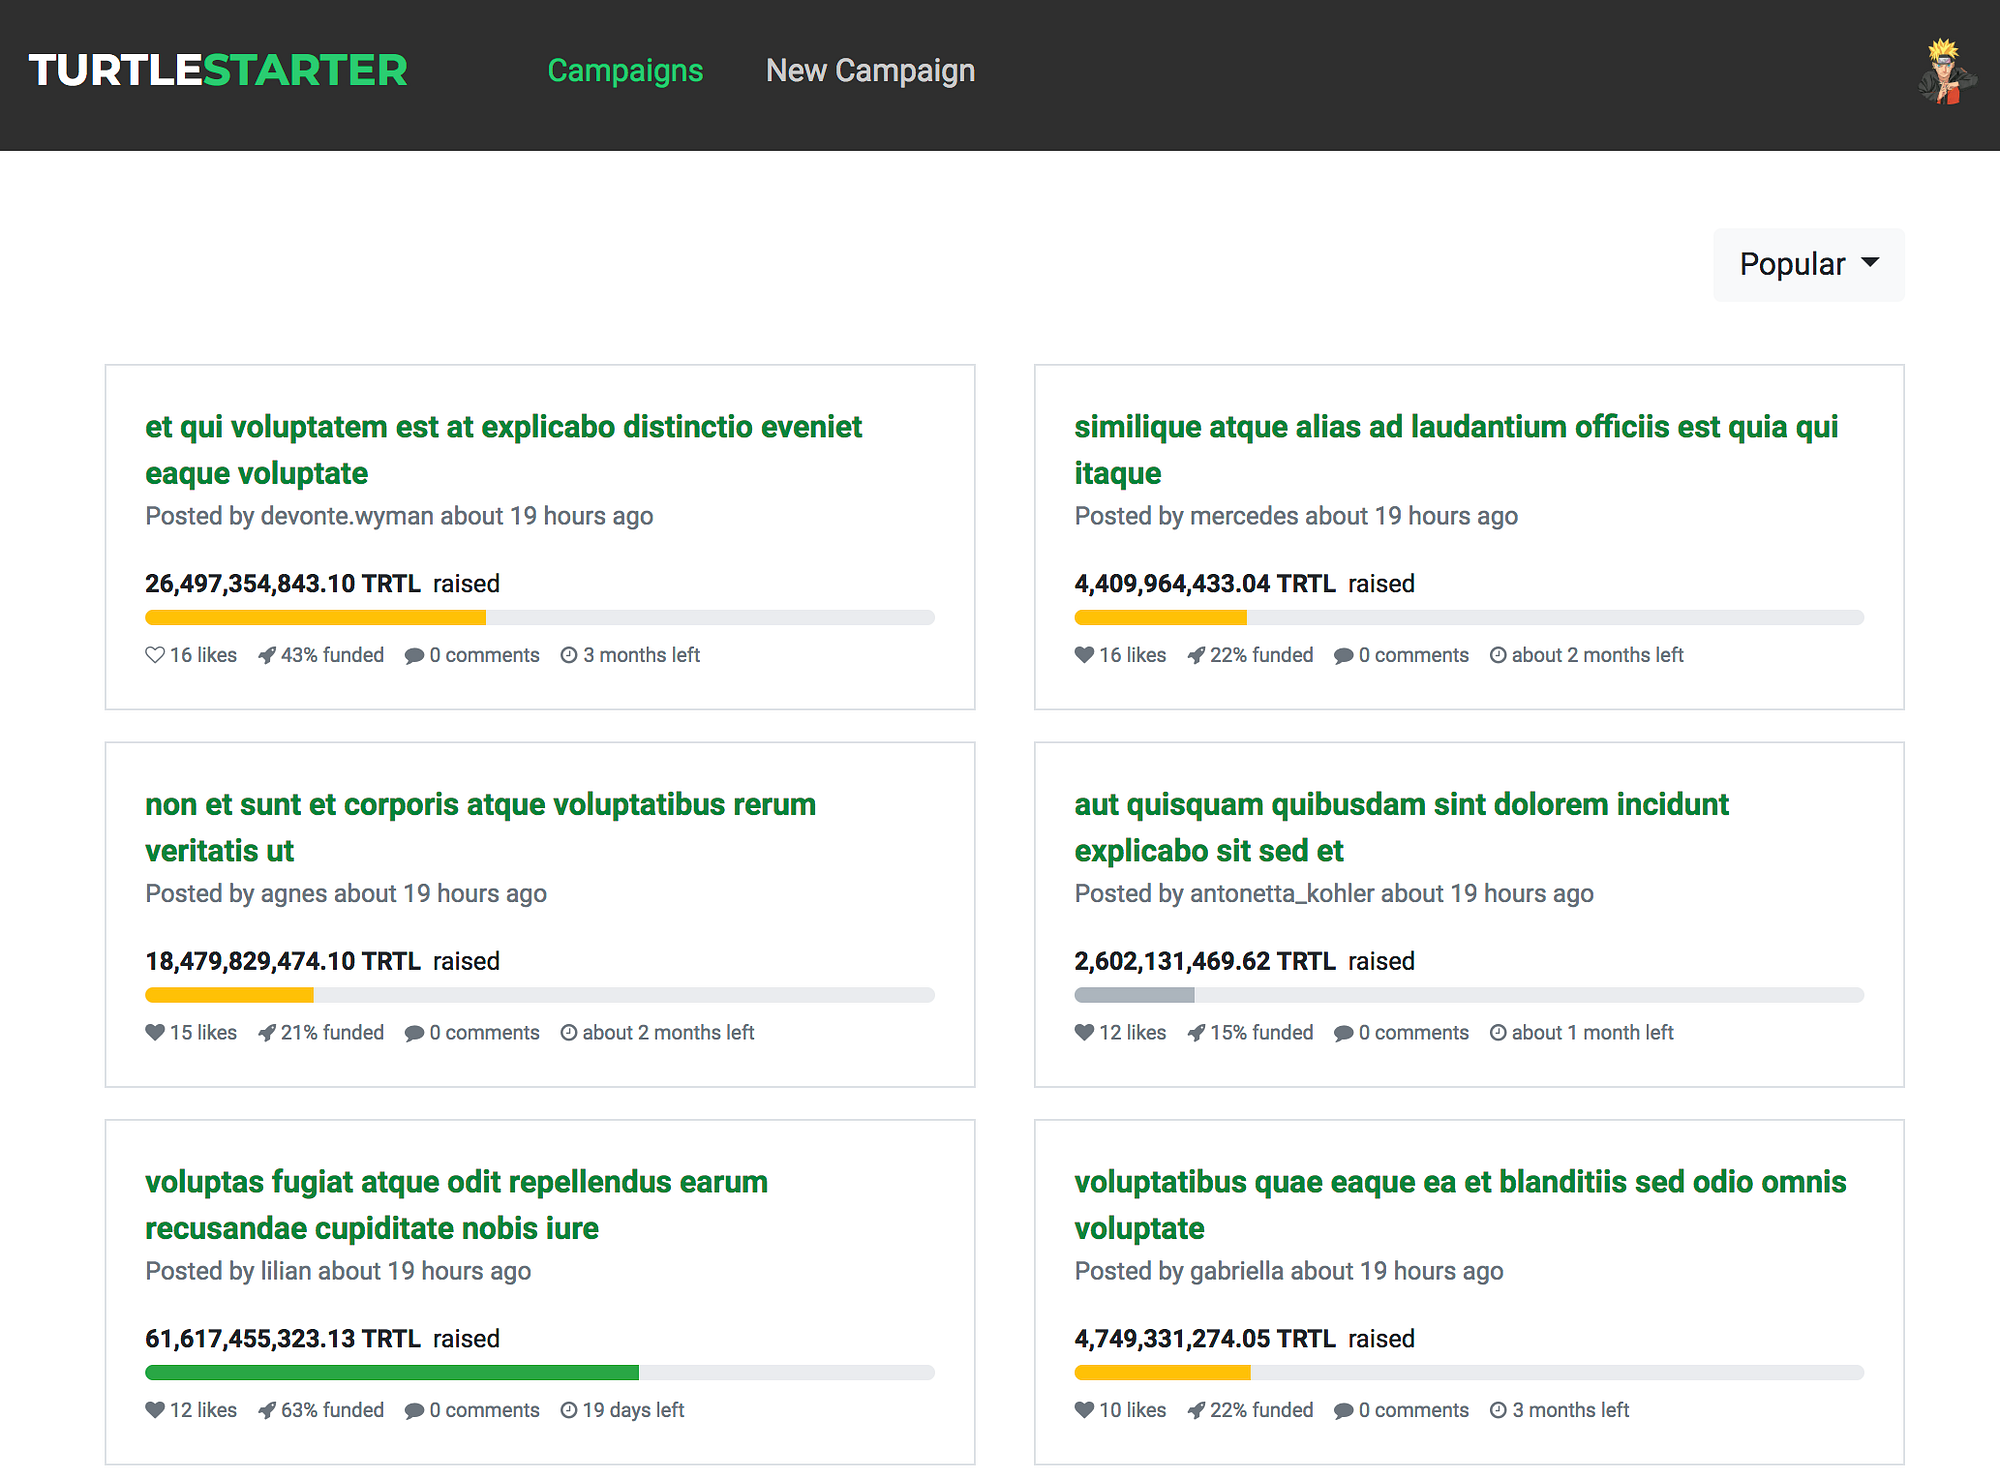Click the clock icon next to about 1 month left
Viewport: 2000px width, 1475px height.
pos(1498,1032)
